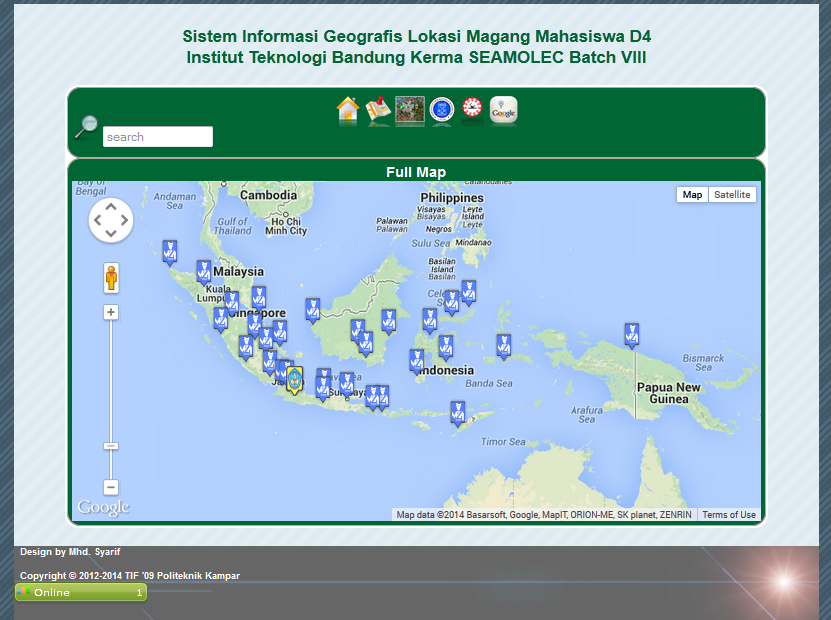Click the yellow marker on Java
831x620 pixels.
(x=294, y=379)
